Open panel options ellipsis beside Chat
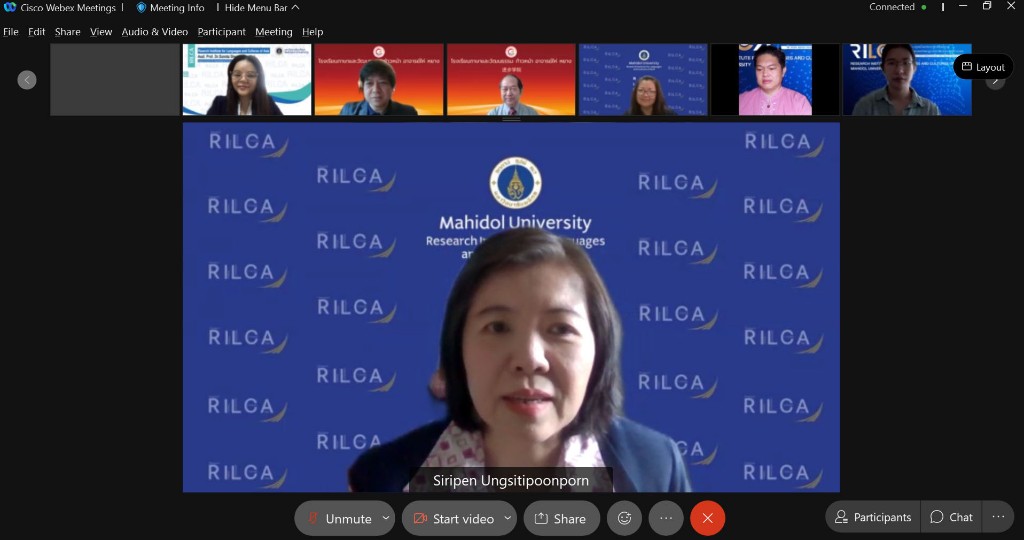 [x=999, y=517]
